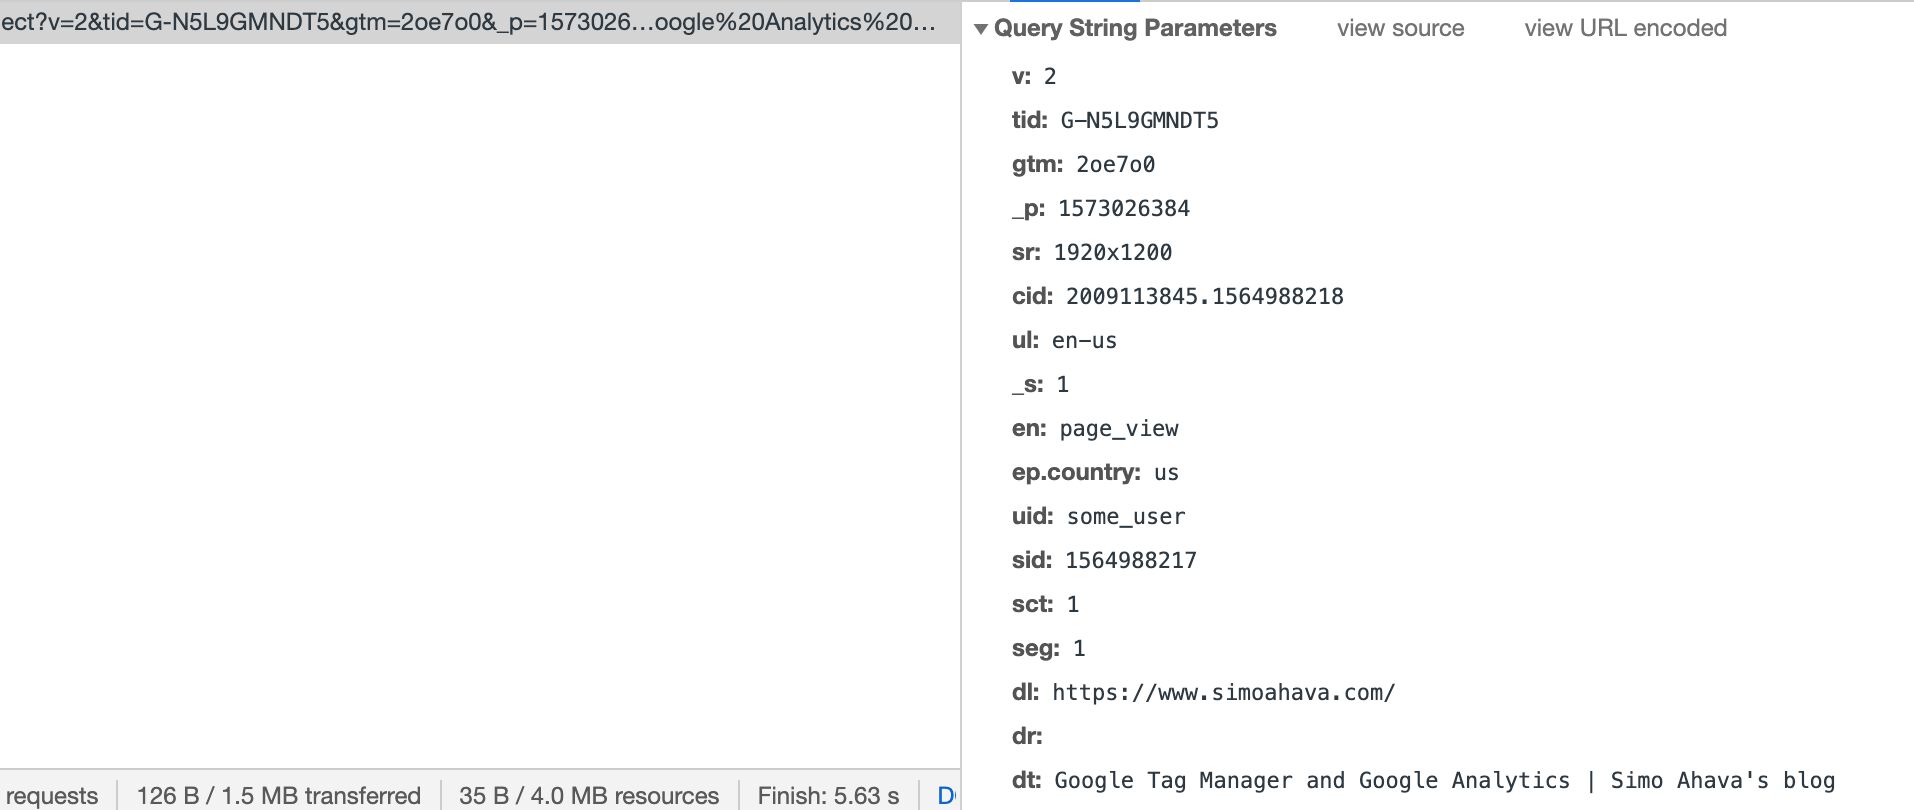Select the page_view event name value
1914x810 pixels.
click(1118, 429)
